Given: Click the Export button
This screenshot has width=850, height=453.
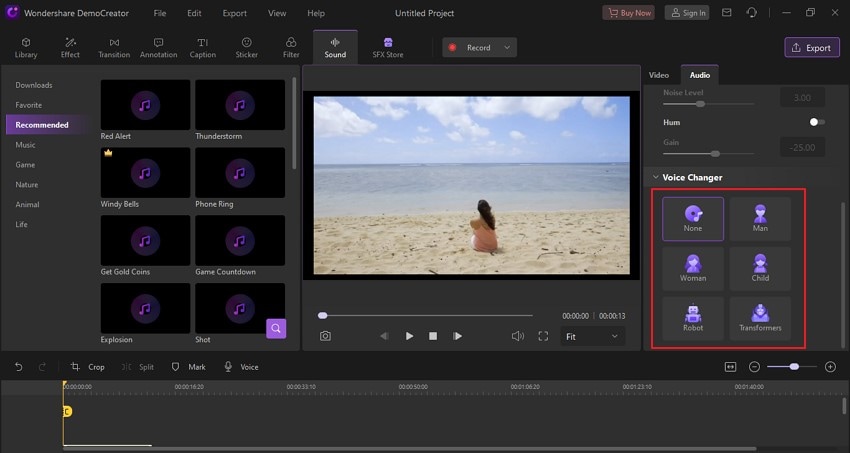Looking at the screenshot, I should coord(812,48).
